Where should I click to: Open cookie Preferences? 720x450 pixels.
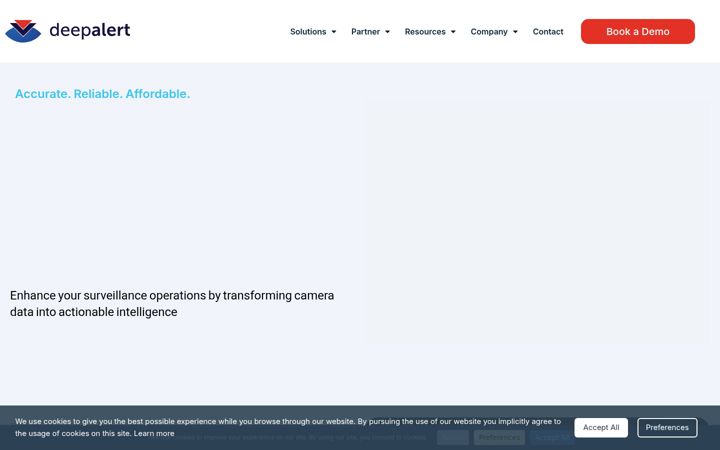pos(667,428)
